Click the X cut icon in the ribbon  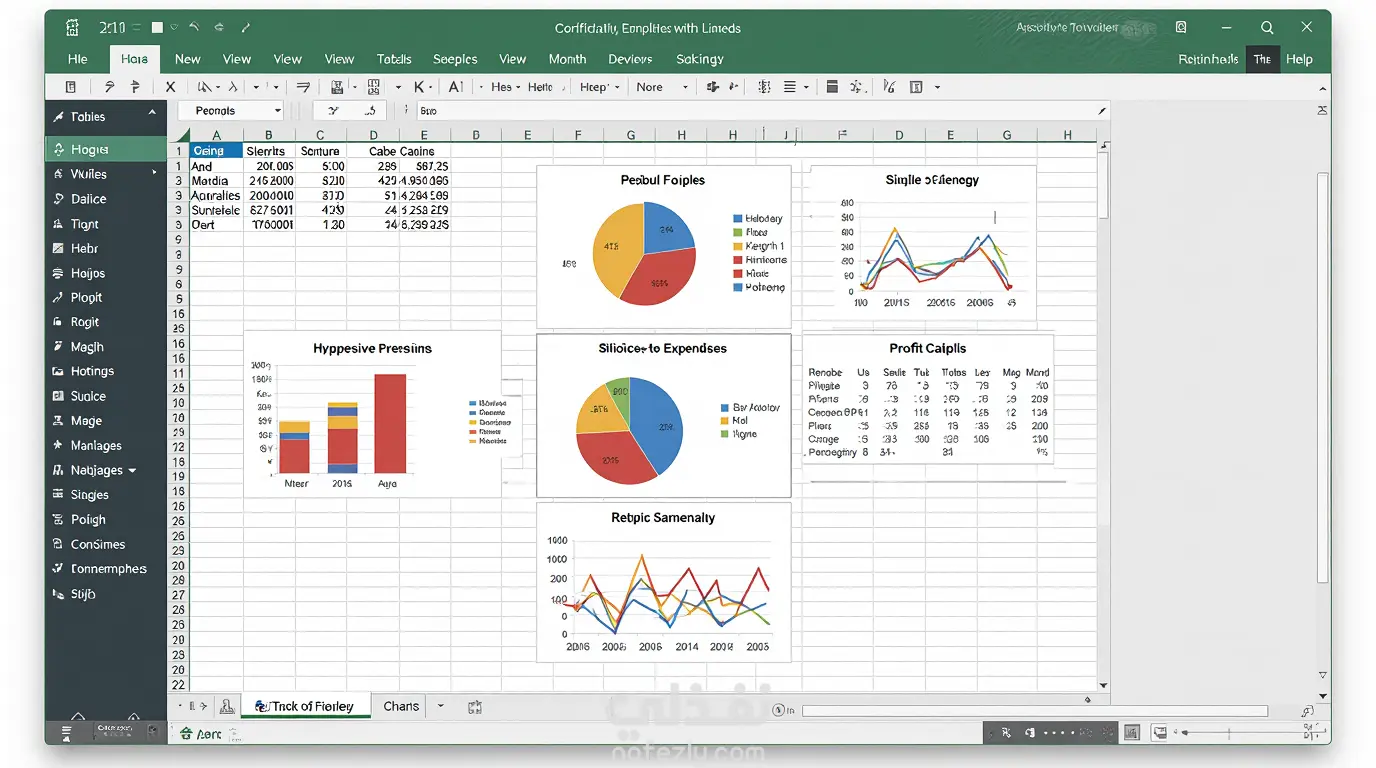[170, 87]
